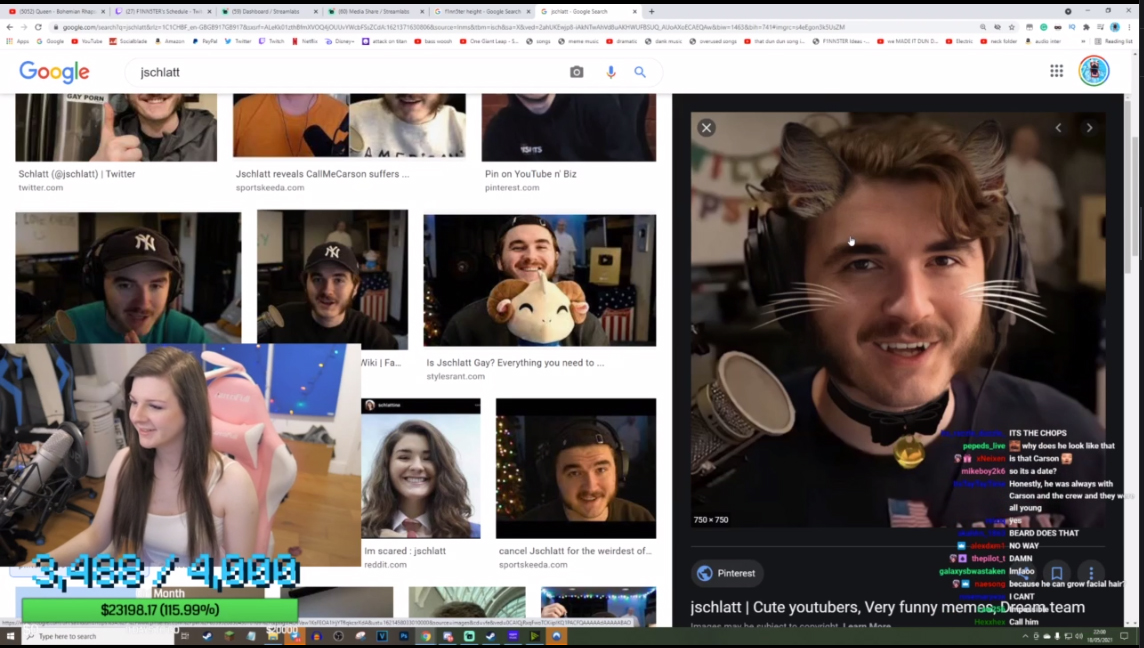1144x648 pixels.
Task: Open the Reading list panel
Action: coord(1113,42)
